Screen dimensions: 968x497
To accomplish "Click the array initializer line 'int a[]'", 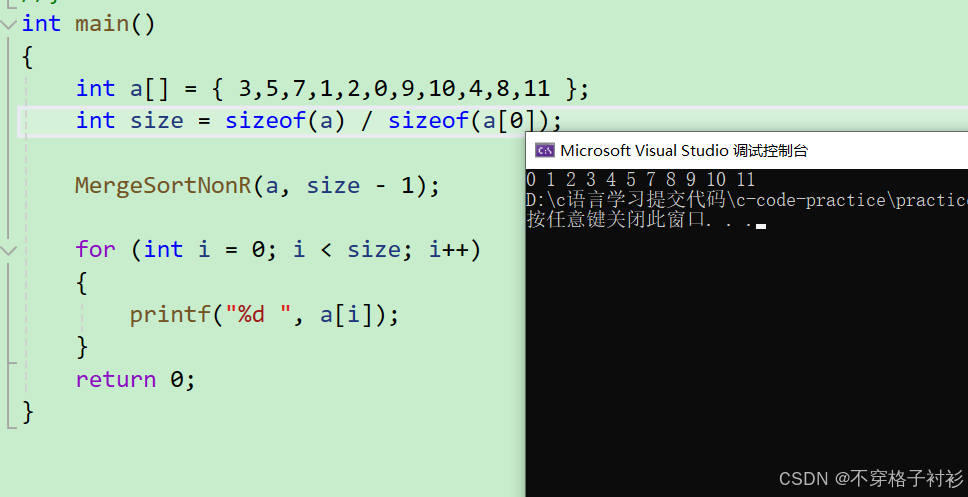I will tap(333, 89).
